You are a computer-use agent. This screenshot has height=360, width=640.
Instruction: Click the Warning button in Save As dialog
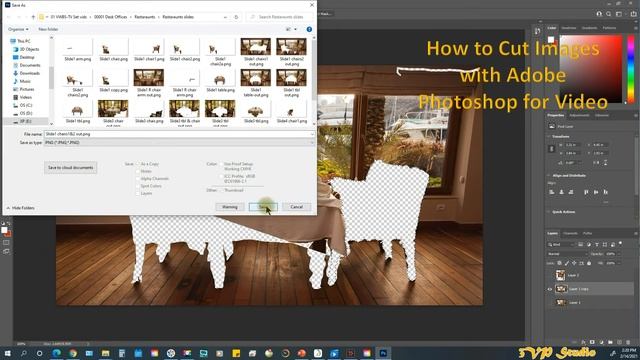(229, 207)
